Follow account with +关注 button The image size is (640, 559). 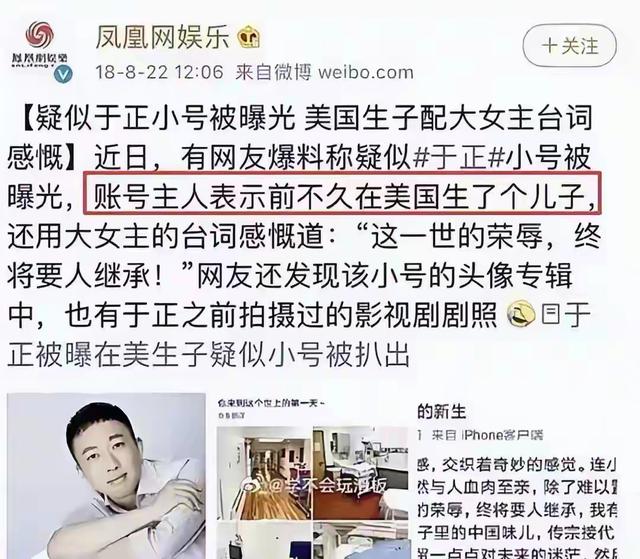[x=570, y=46]
